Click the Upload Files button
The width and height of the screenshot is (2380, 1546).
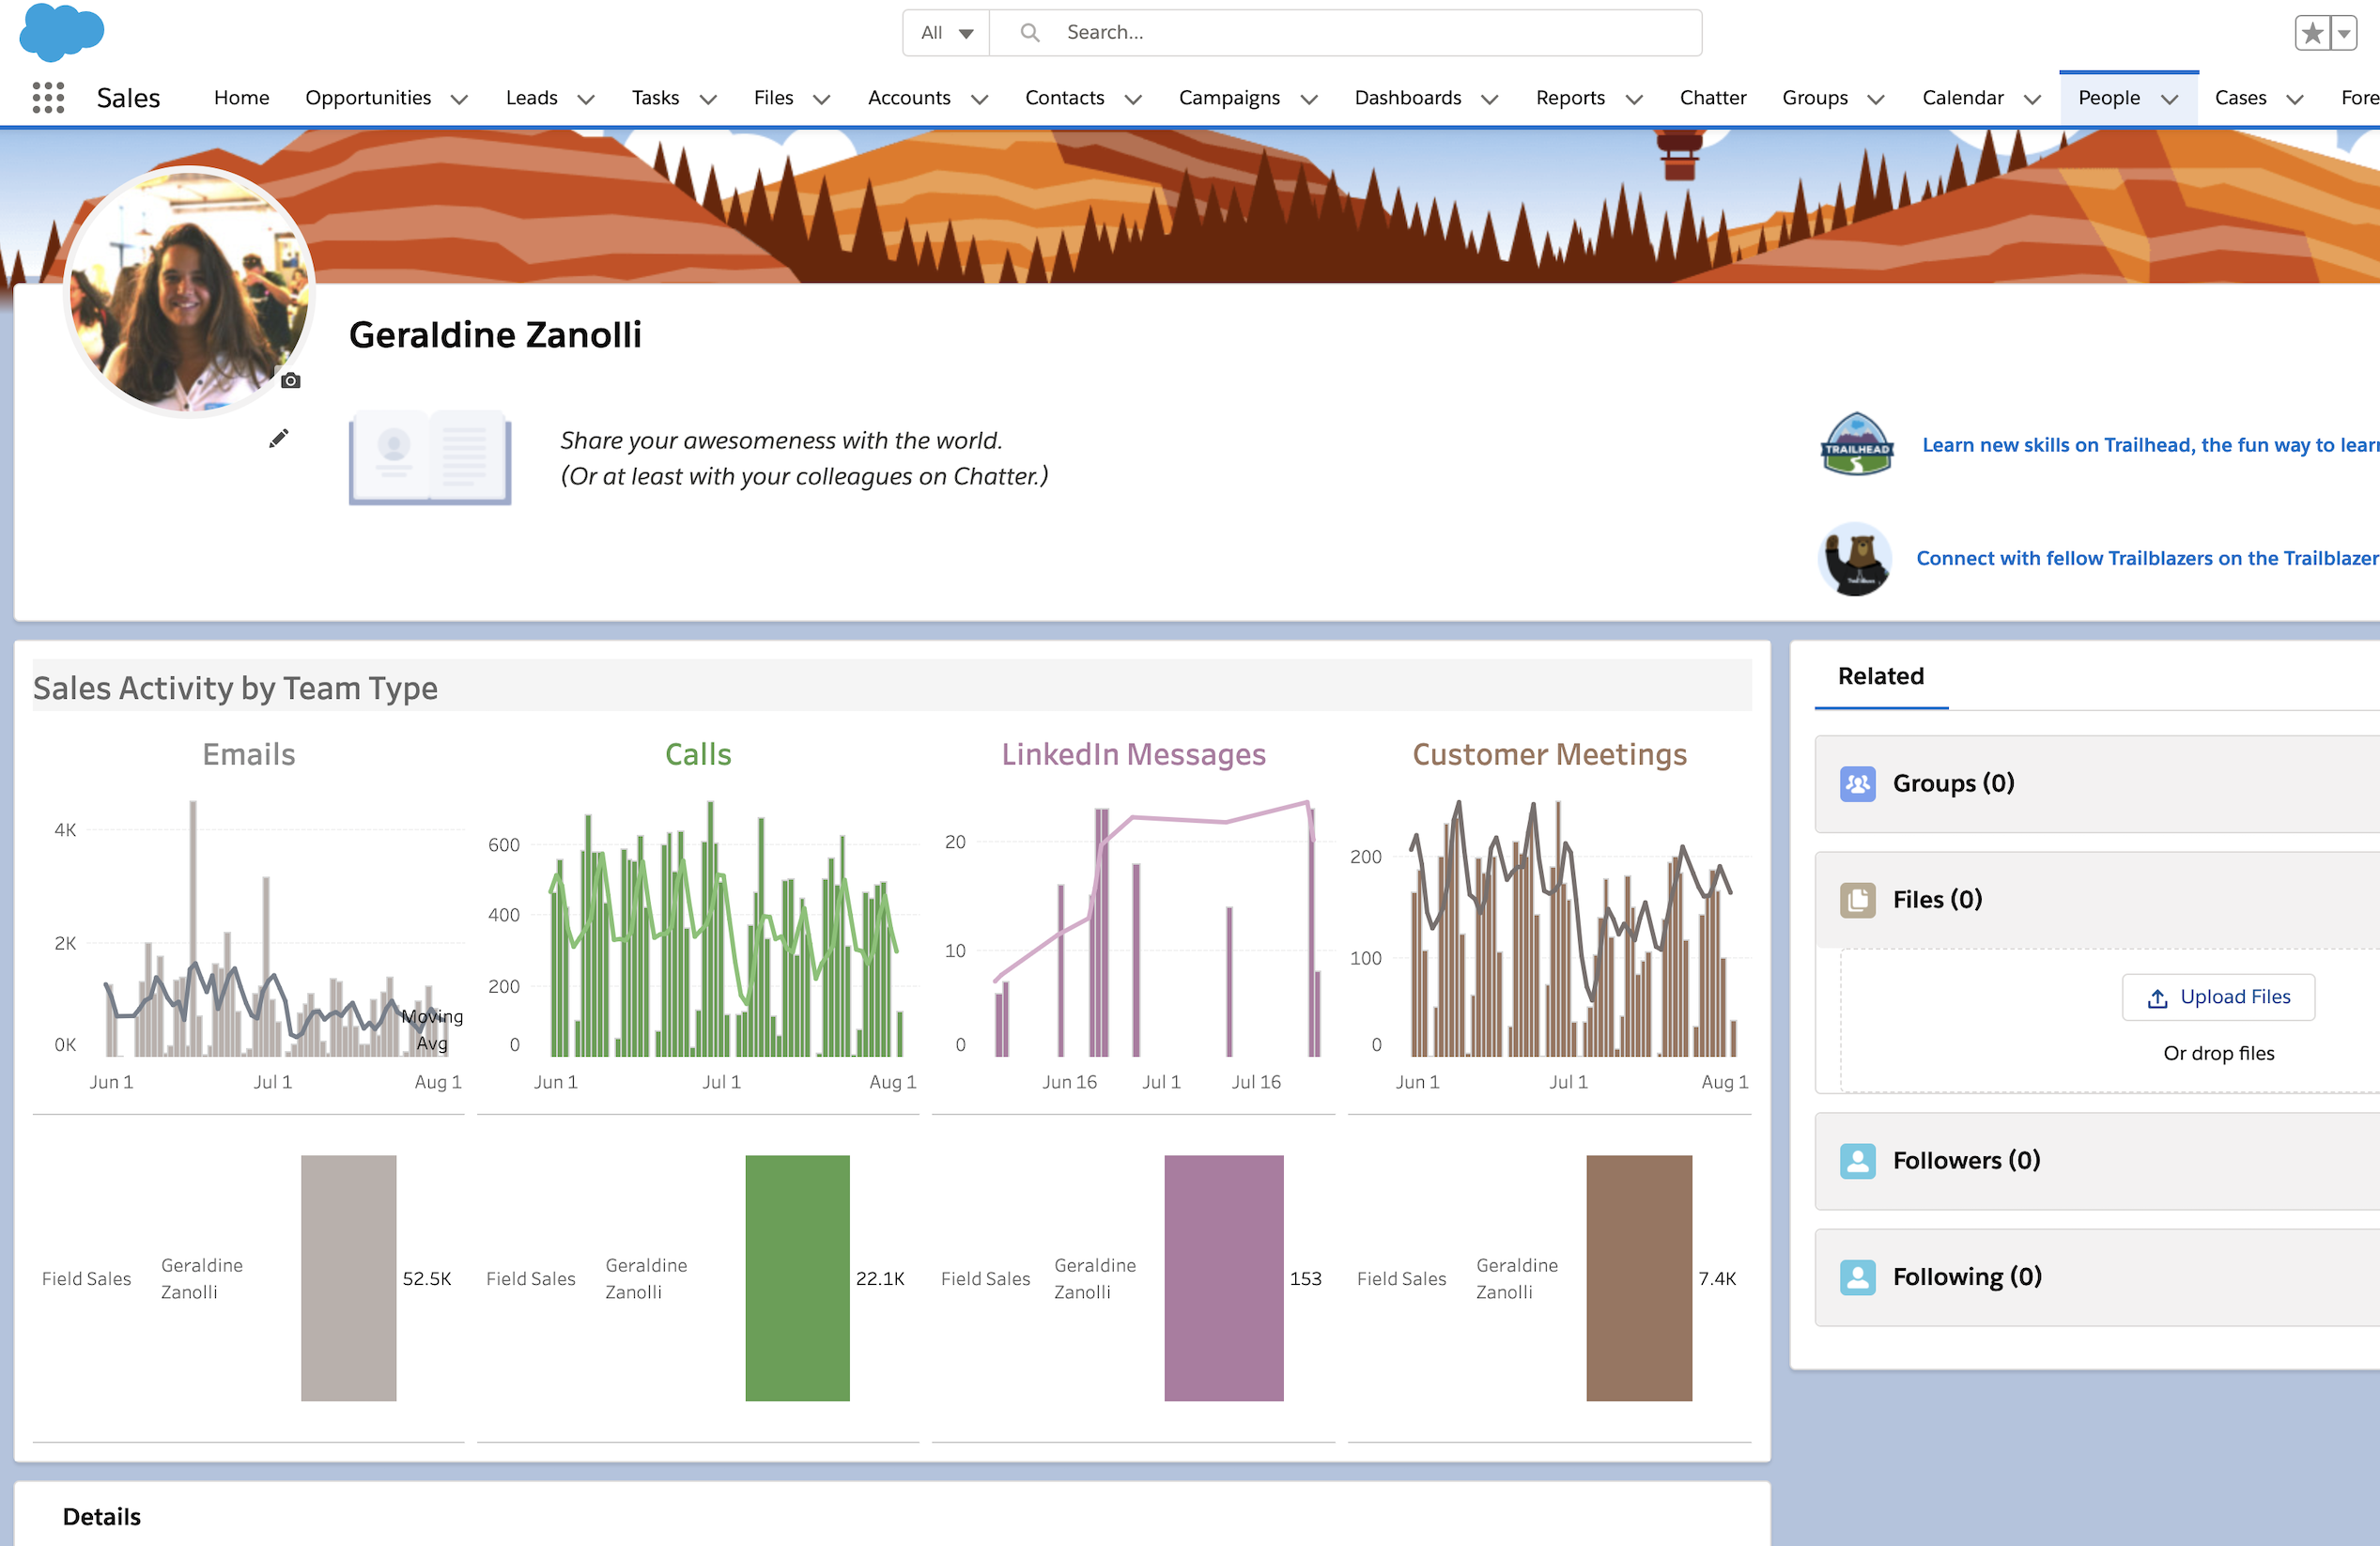(x=2218, y=997)
